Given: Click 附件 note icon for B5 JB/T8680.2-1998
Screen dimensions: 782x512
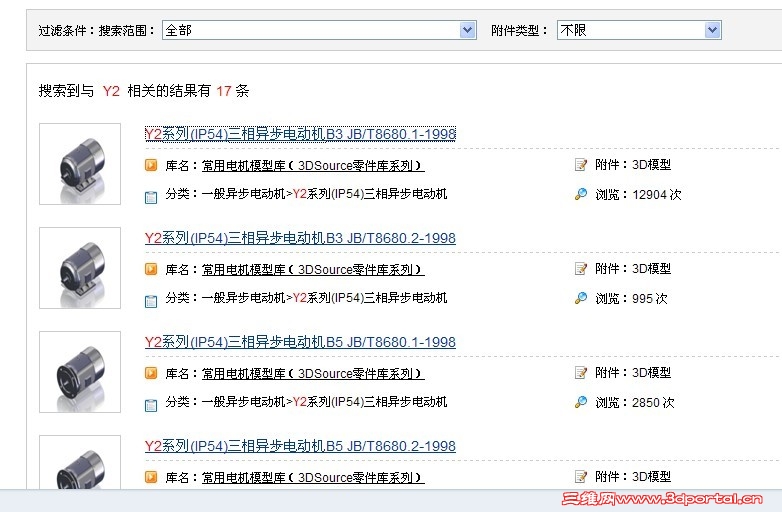Looking at the screenshot, I should pos(581,477).
